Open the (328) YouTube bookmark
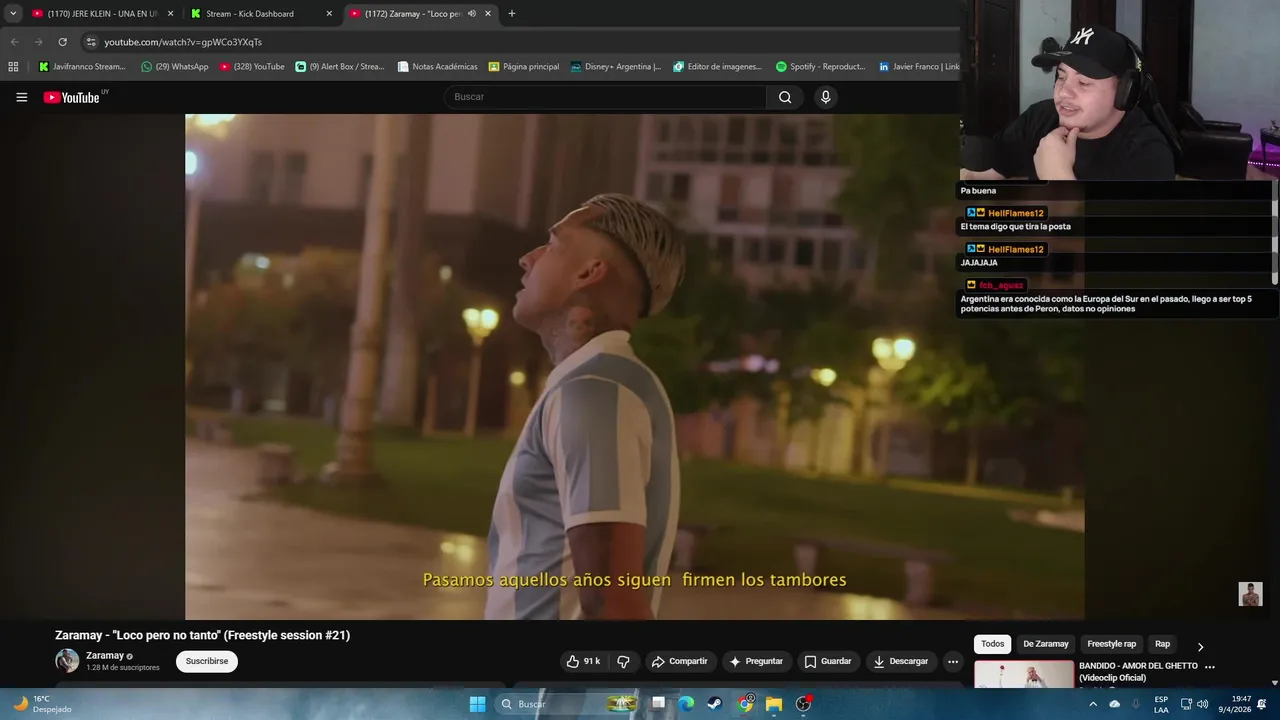 click(x=252, y=67)
